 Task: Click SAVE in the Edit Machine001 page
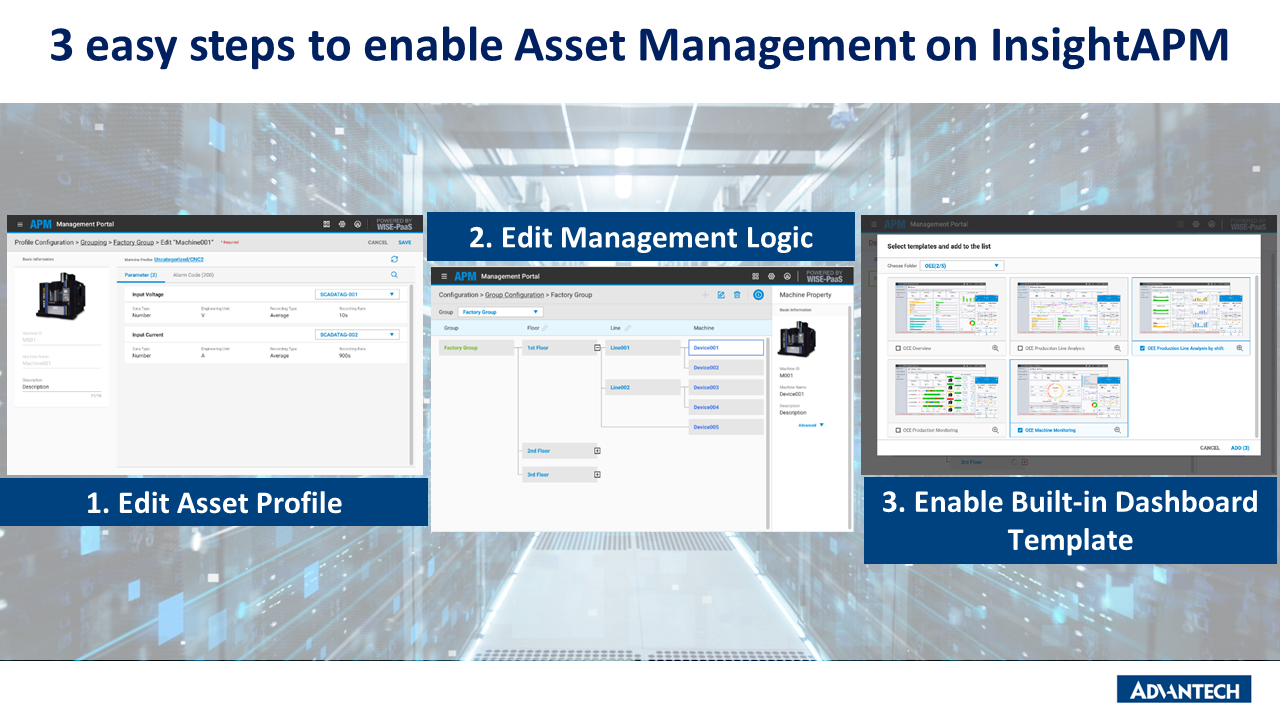(x=404, y=242)
